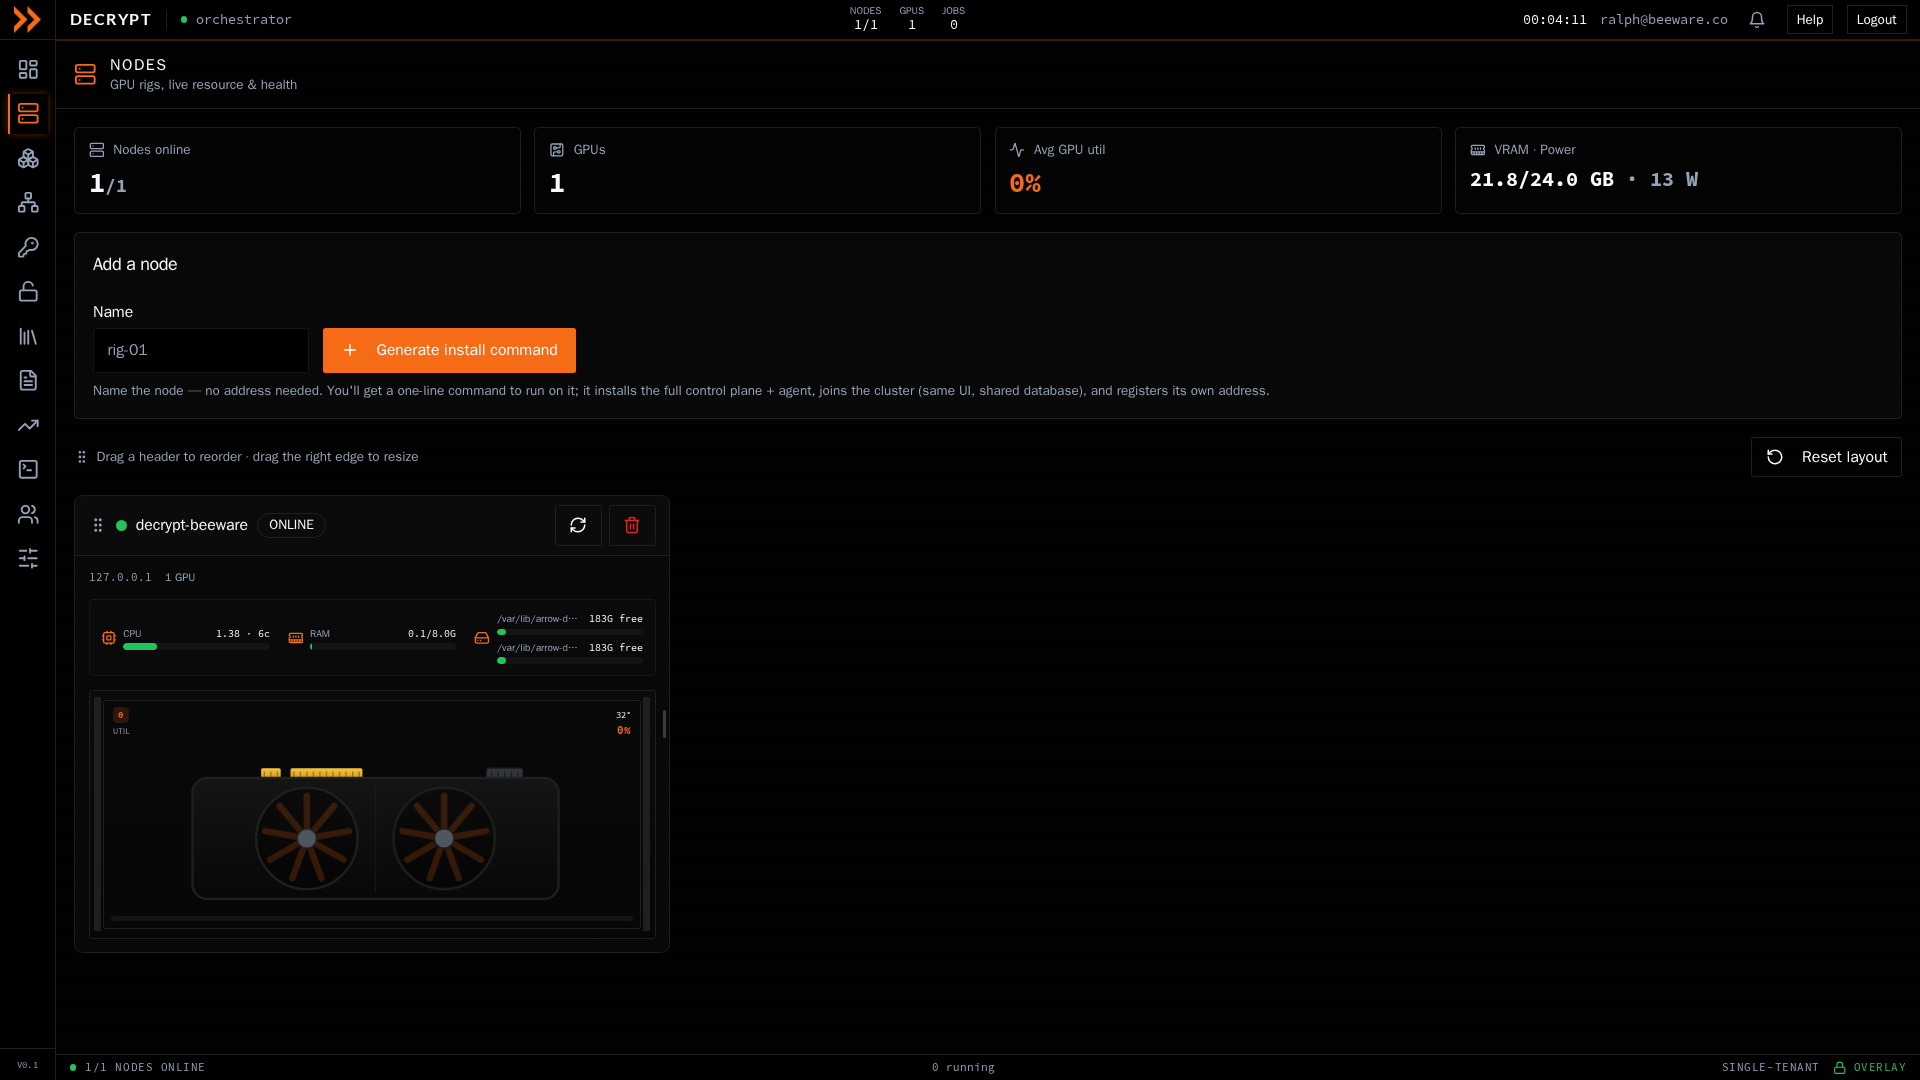This screenshot has height=1080, width=1920.
Task: Open the trending chart icon in sidebar
Action: pos(28,425)
